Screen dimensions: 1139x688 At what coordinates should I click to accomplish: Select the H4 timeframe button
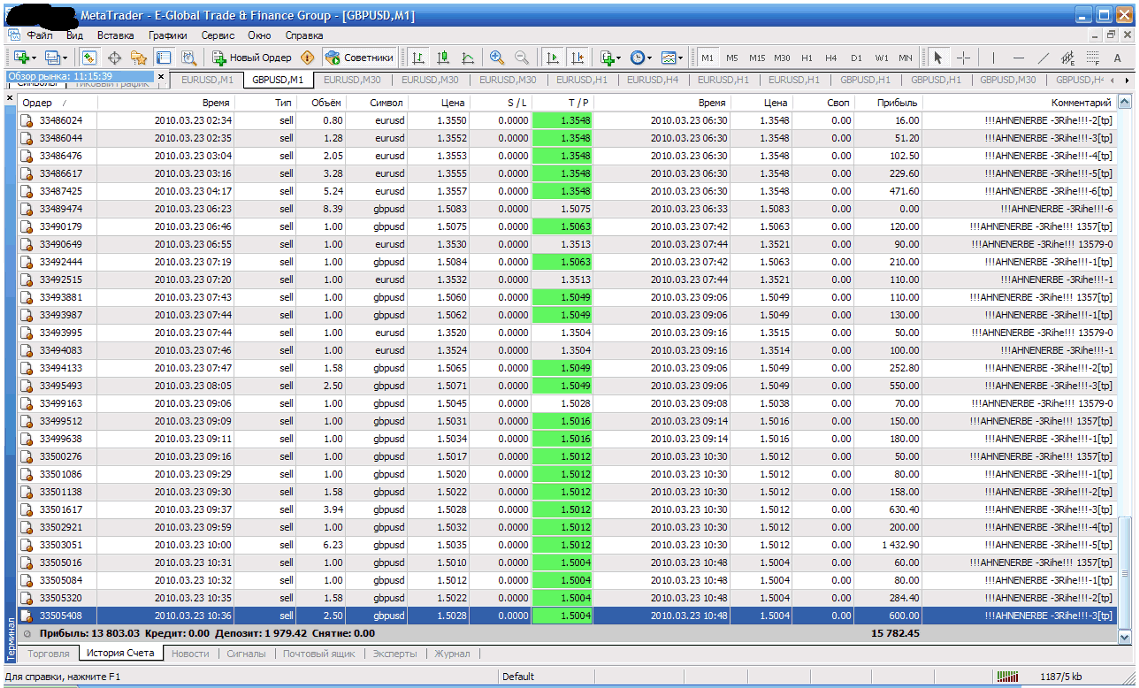click(x=832, y=57)
